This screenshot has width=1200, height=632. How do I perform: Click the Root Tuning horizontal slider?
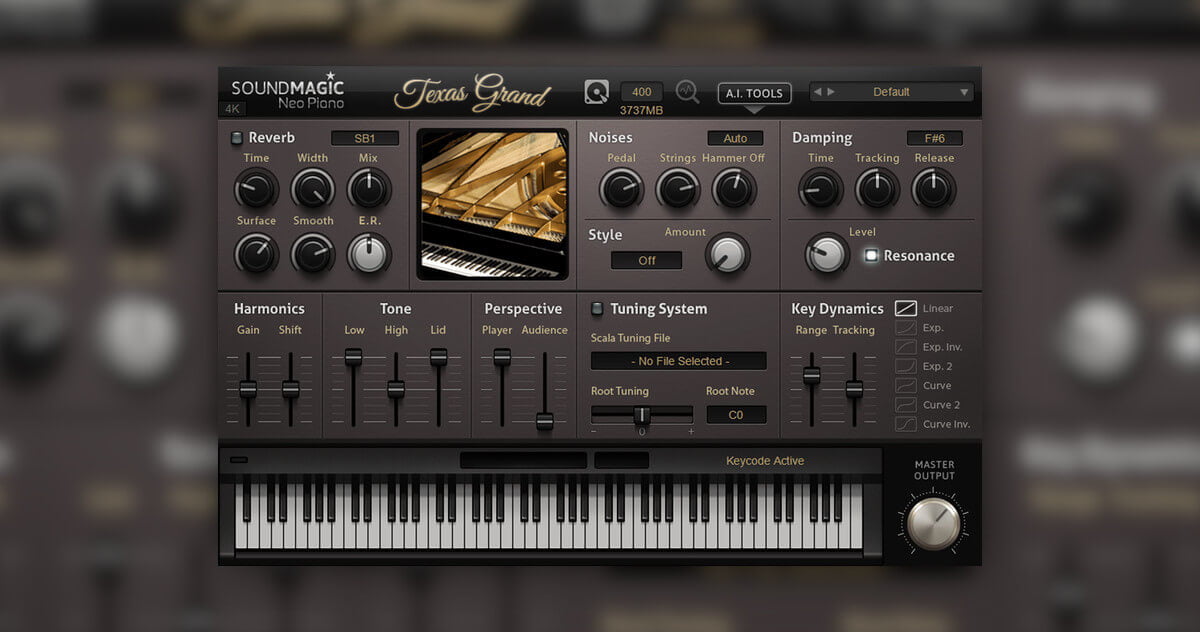[x=642, y=414]
